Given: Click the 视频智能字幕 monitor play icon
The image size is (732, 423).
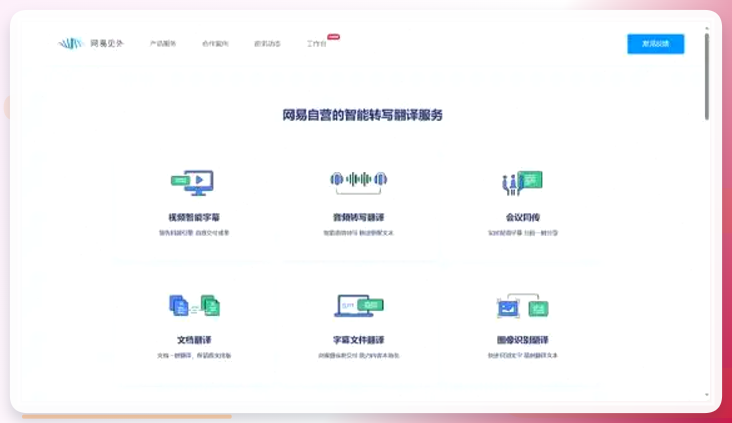Looking at the screenshot, I should click(192, 182).
